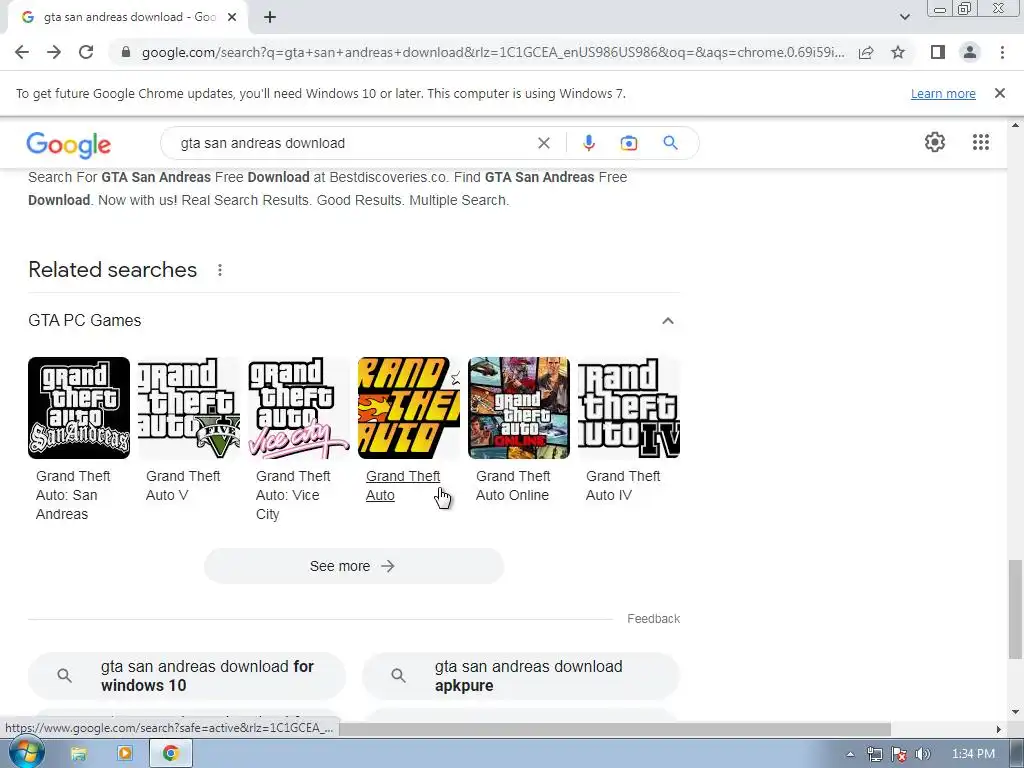This screenshot has width=1024, height=768.
Task: Send Feedback on related searches
Action: click(x=653, y=618)
